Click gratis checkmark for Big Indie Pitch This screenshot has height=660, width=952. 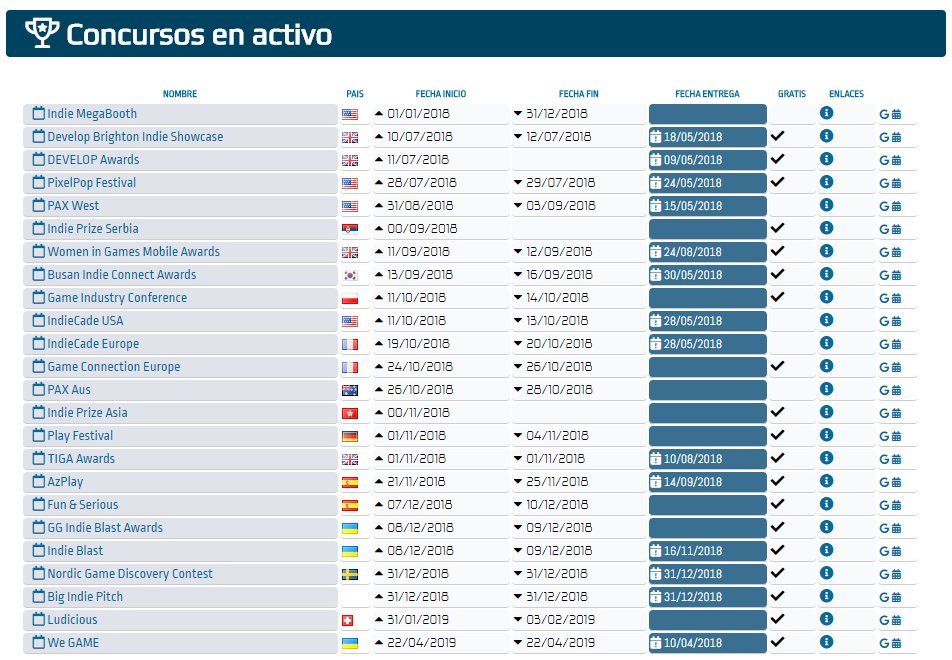[x=777, y=596]
